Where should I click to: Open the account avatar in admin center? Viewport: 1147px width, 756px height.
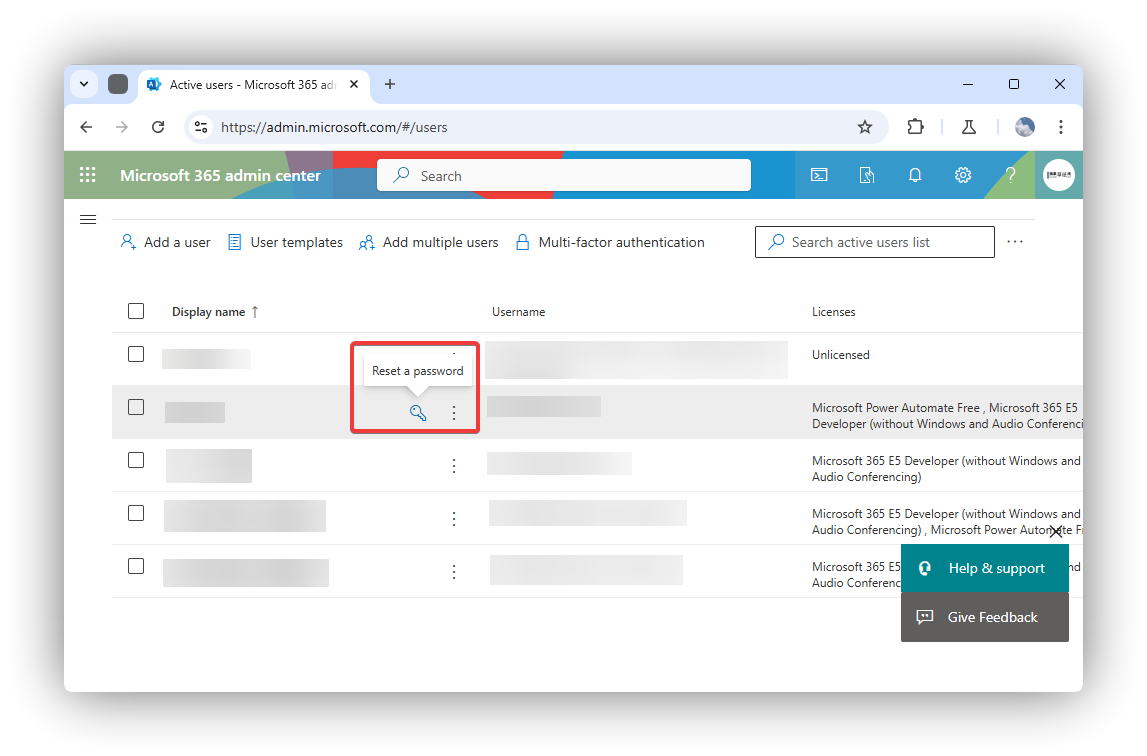click(x=1058, y=175)
